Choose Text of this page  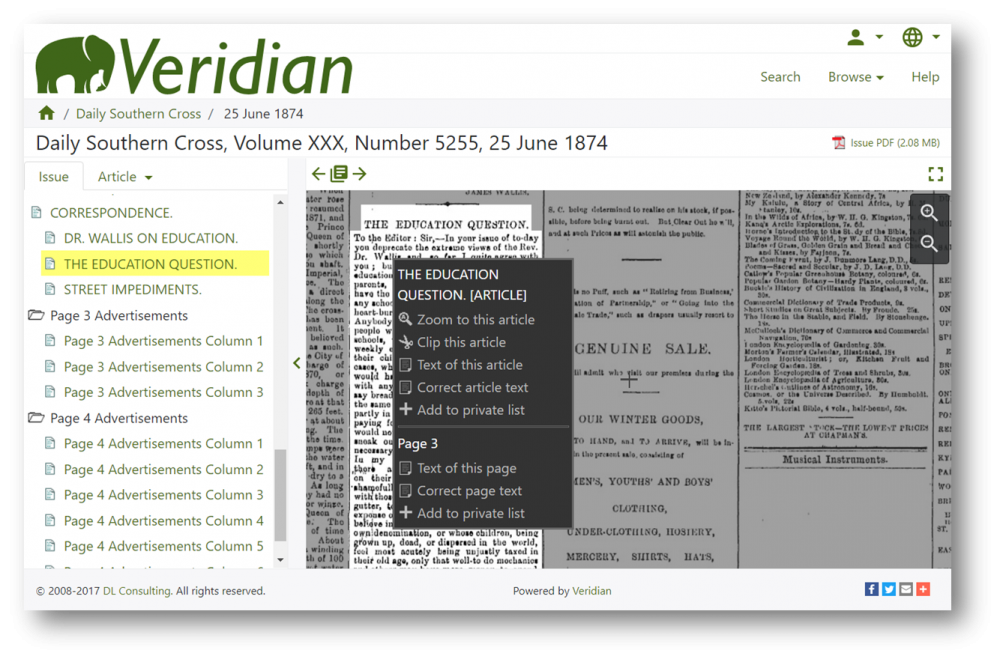[x=457, y=468]
